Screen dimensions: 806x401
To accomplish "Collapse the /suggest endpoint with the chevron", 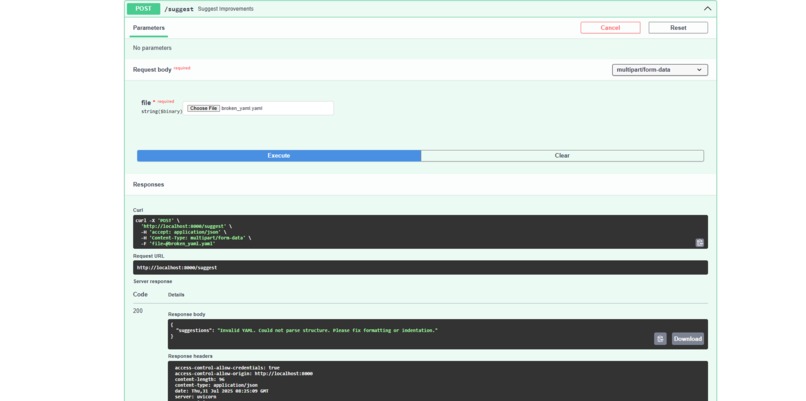I will pyautogui.click(x=707, y=9).
